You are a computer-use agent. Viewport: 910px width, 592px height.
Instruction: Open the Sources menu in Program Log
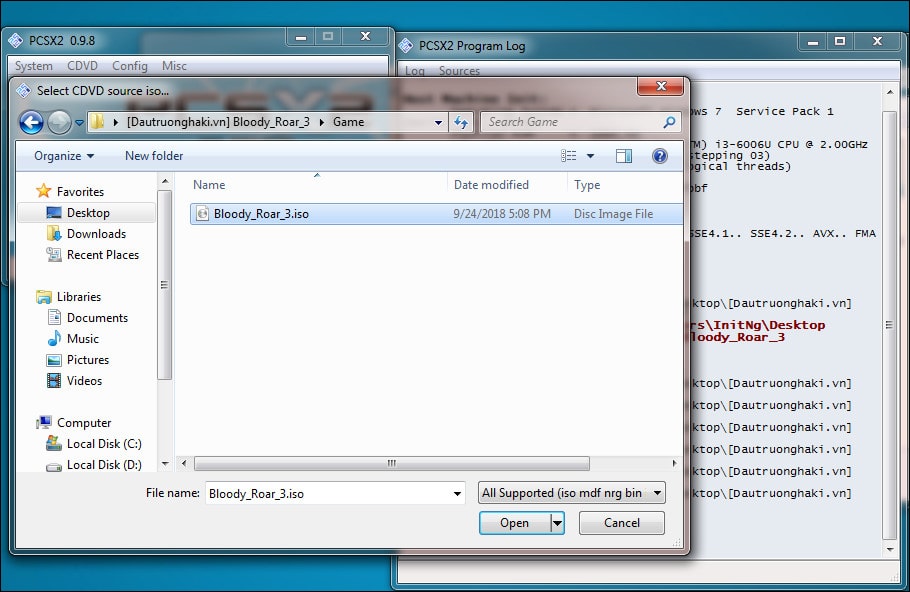459,71
